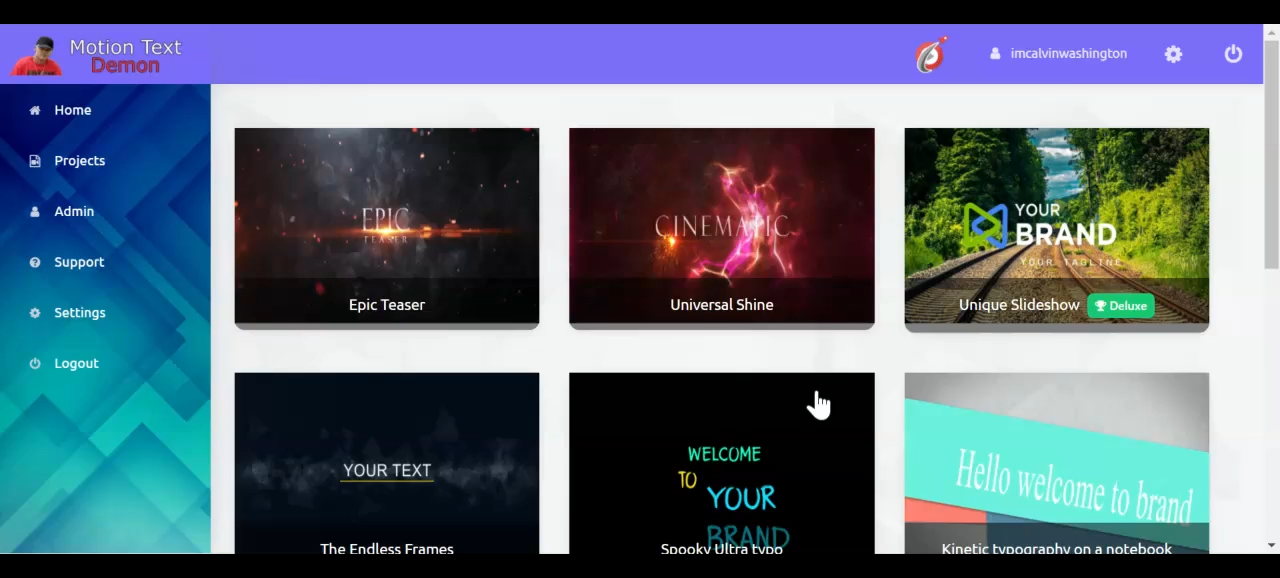The height and width of the screenshot is (578, 1280).
Task: Click the Universal Shine caption text
Action: point(722,305)
